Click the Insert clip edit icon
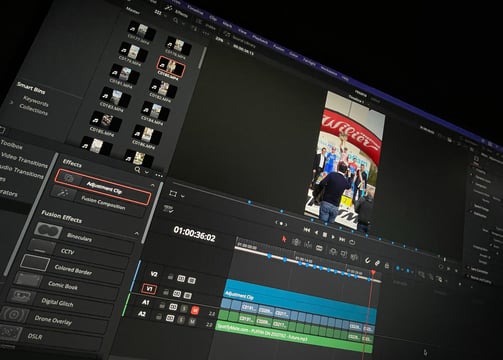503x360 pixels. point(332,252)
